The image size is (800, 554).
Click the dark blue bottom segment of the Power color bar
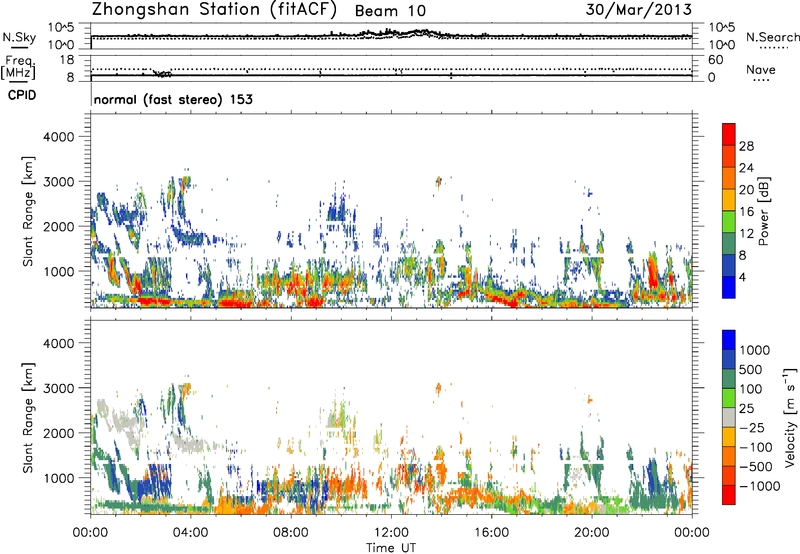tap(729, 287)
